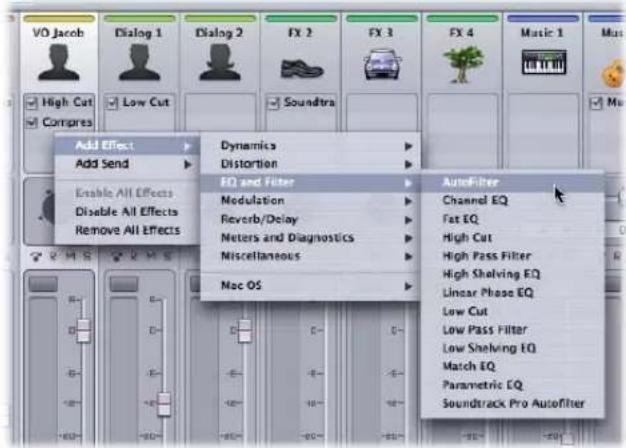Select the FX 4 track name

(462, 33)
